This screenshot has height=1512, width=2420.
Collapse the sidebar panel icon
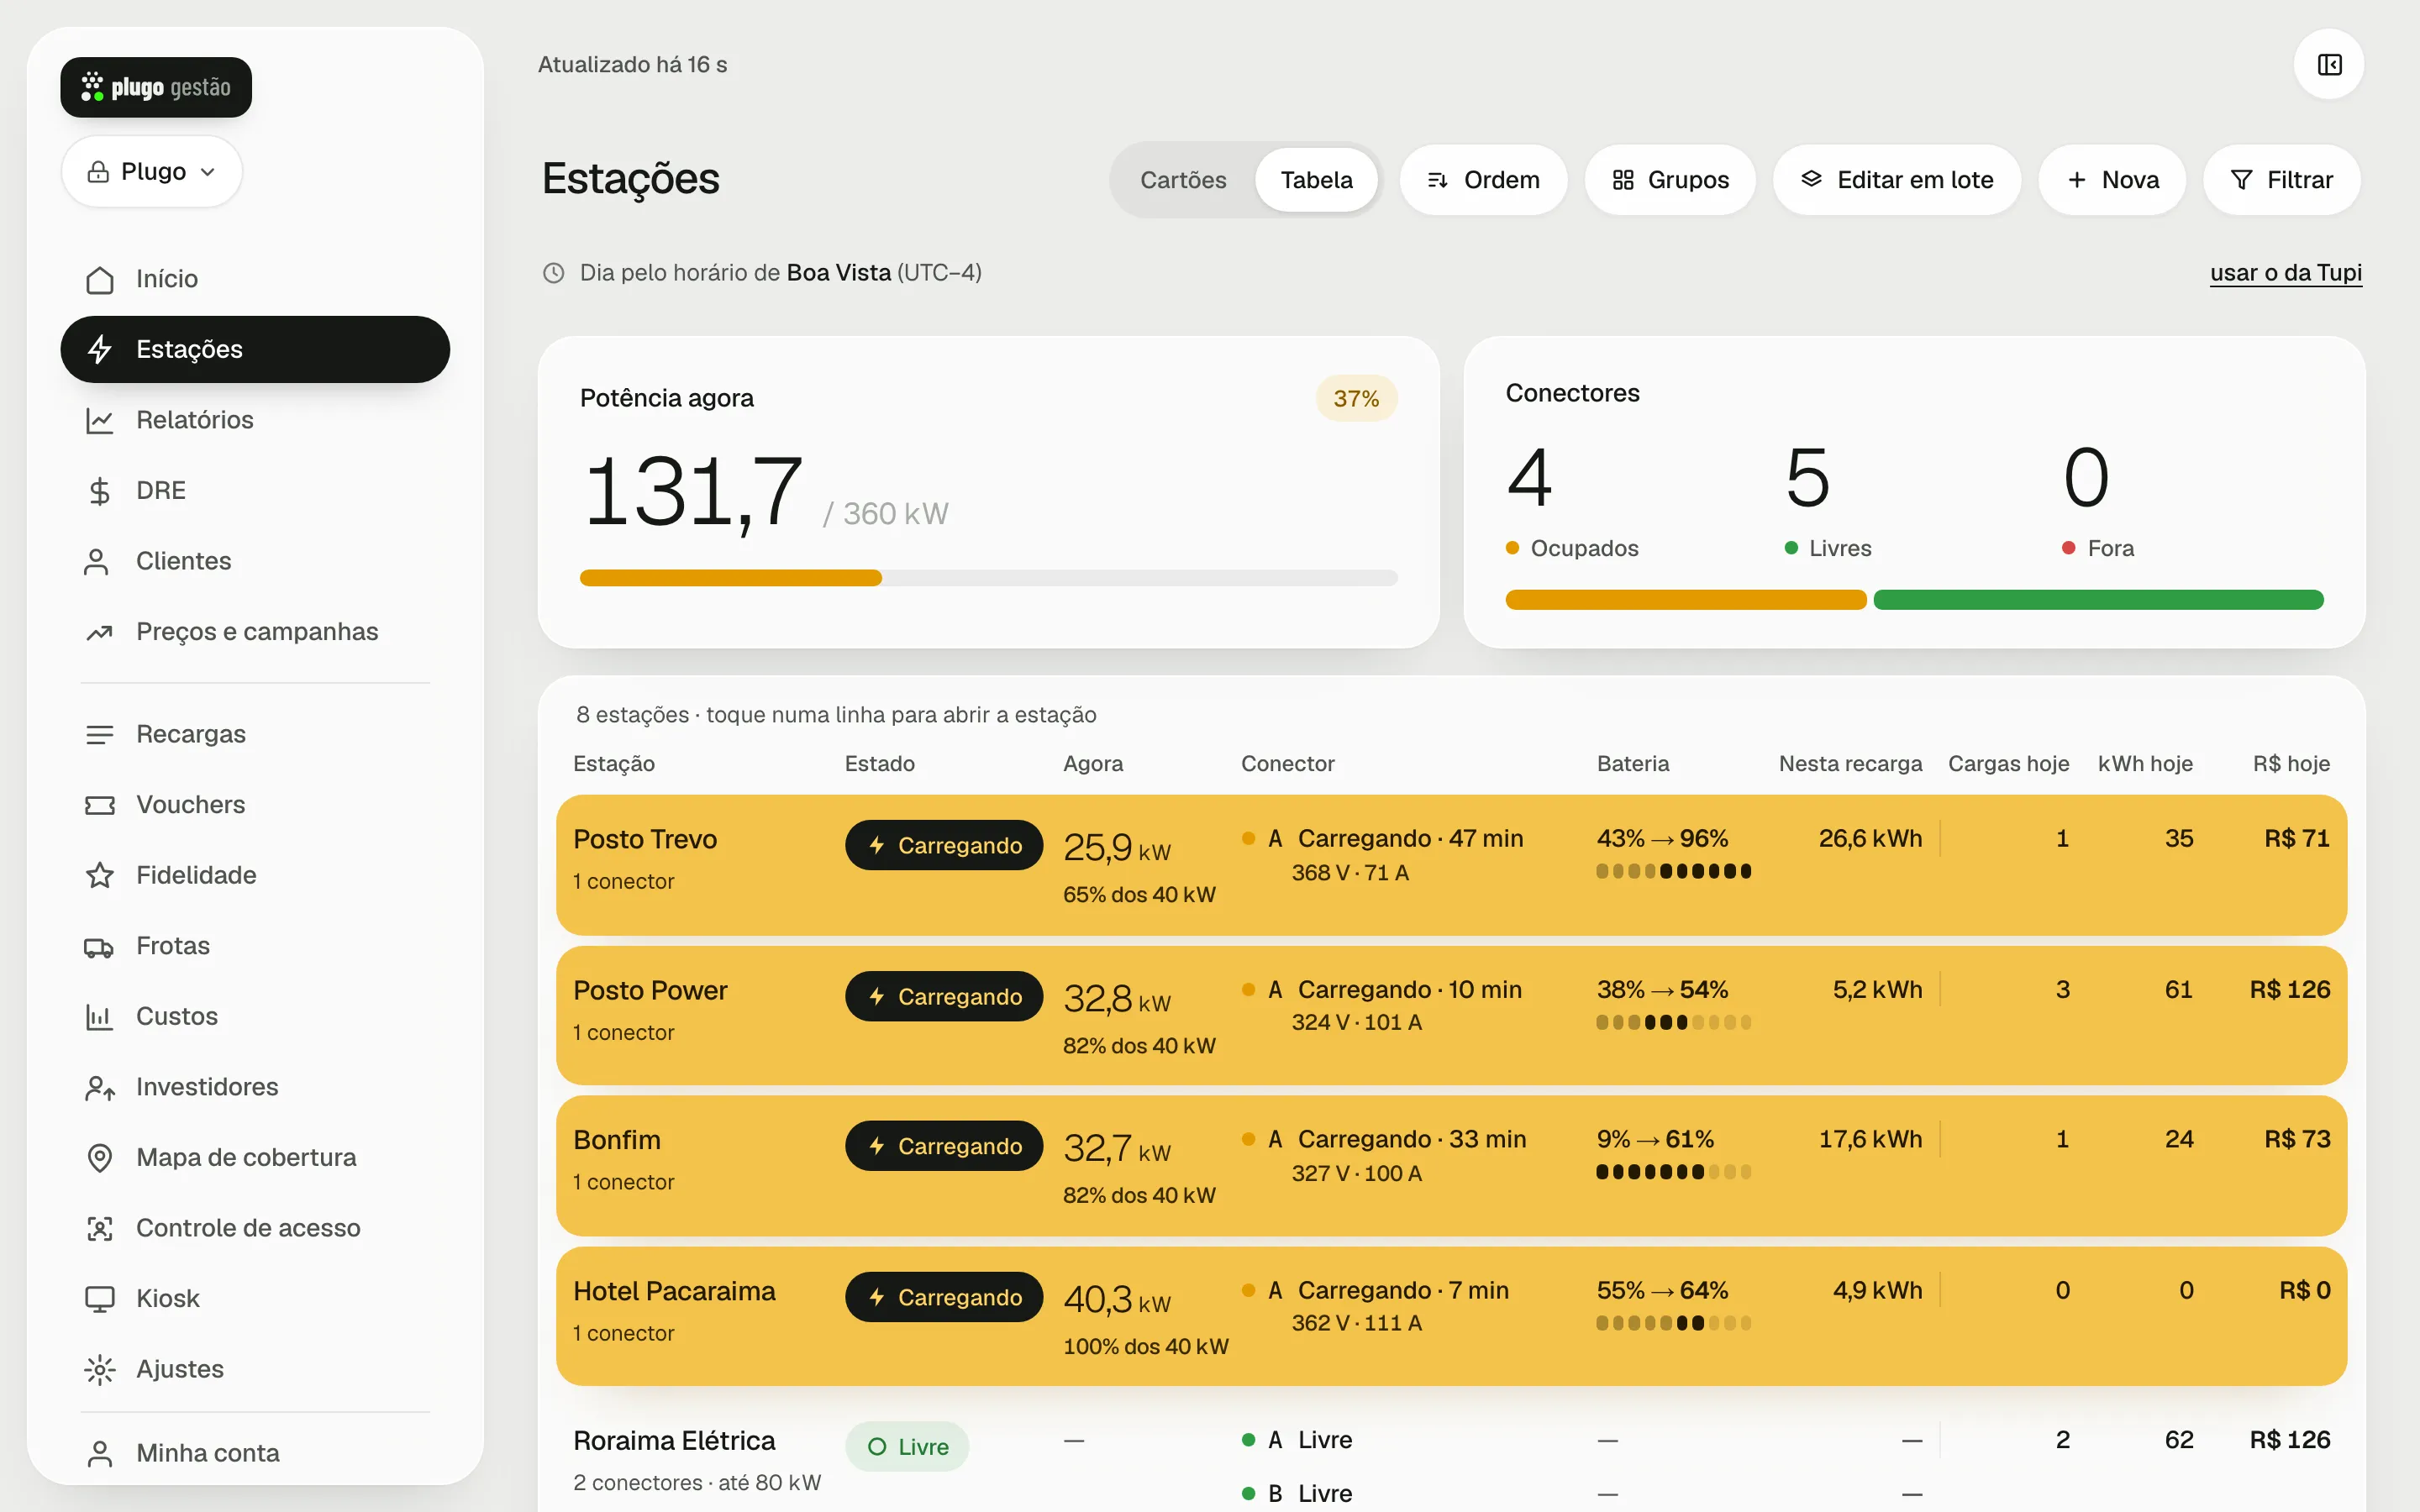click(2329, 65)
